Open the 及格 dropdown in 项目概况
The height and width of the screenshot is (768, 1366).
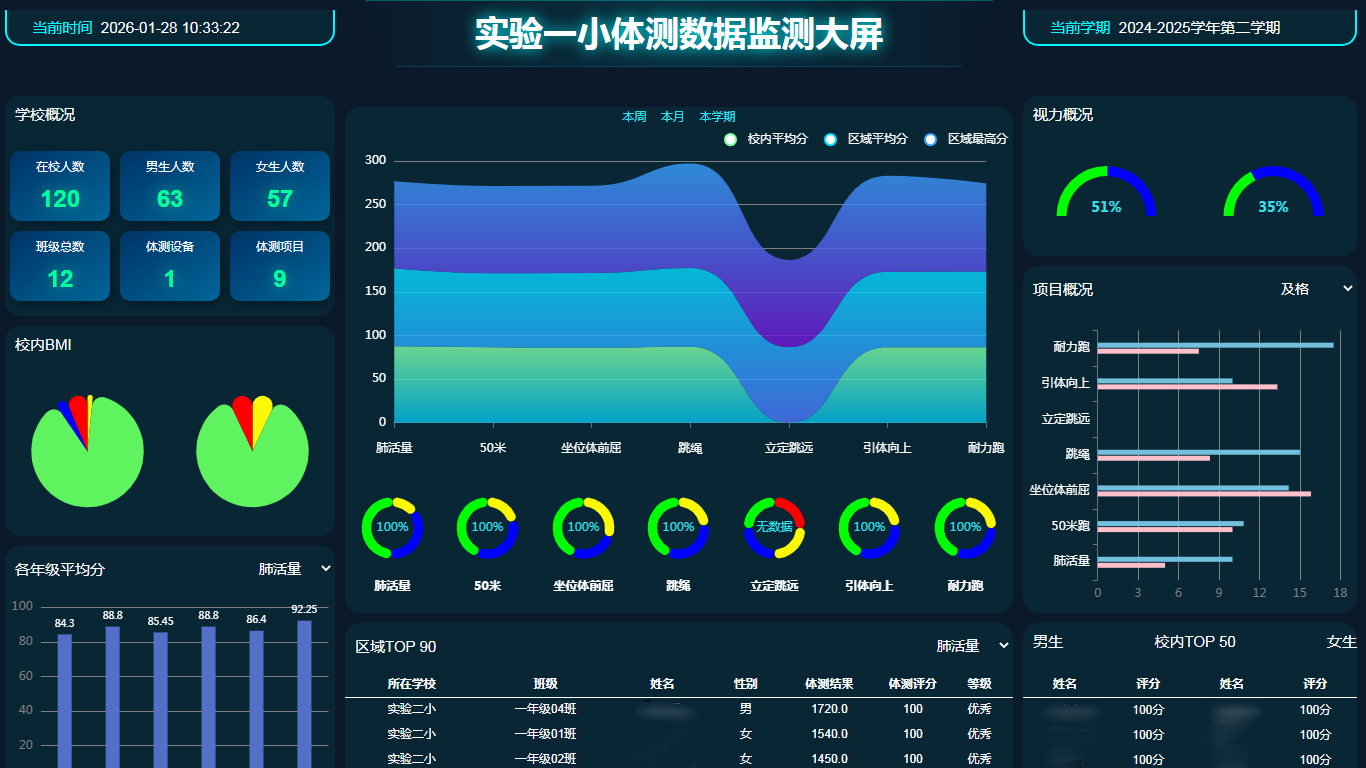[x=1315, y=289]
